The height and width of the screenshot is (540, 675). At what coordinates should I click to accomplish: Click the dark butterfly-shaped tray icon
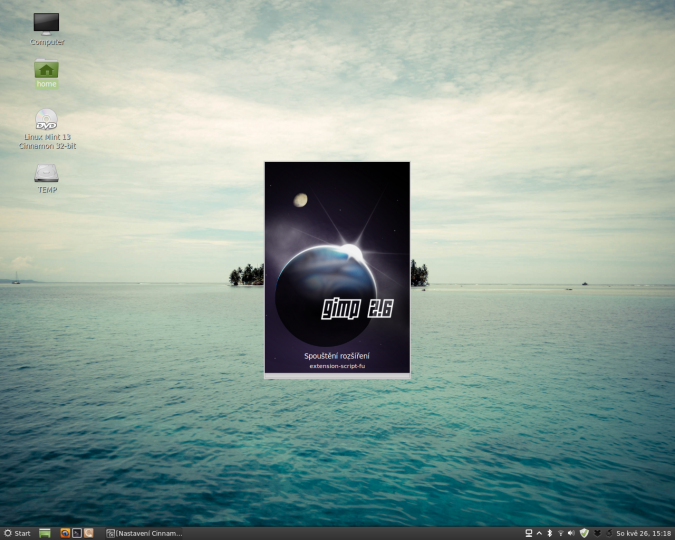pos(598,533)
